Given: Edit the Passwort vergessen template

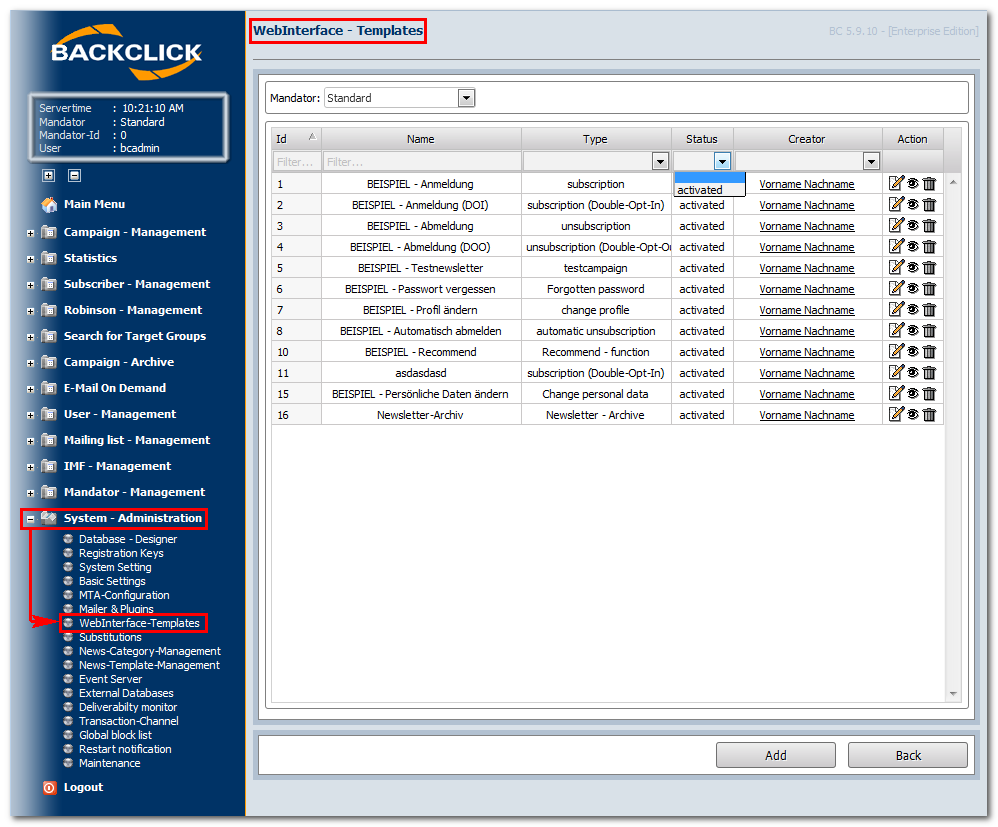Looking at the screenshot, I should [896, 288].
